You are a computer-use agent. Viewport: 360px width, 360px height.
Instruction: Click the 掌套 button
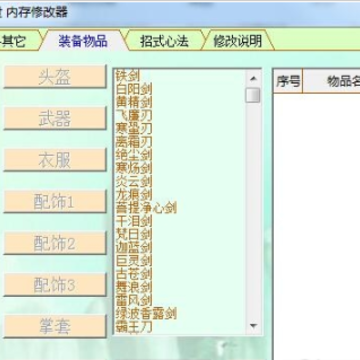pyautogui.click(x=55, y=326)
